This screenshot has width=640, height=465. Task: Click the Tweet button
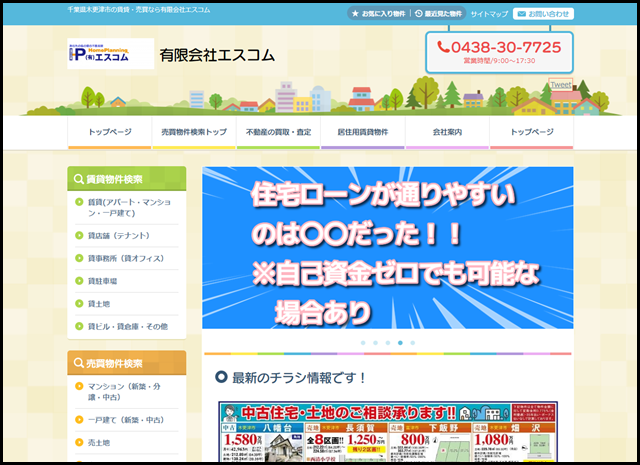[561, 85]
